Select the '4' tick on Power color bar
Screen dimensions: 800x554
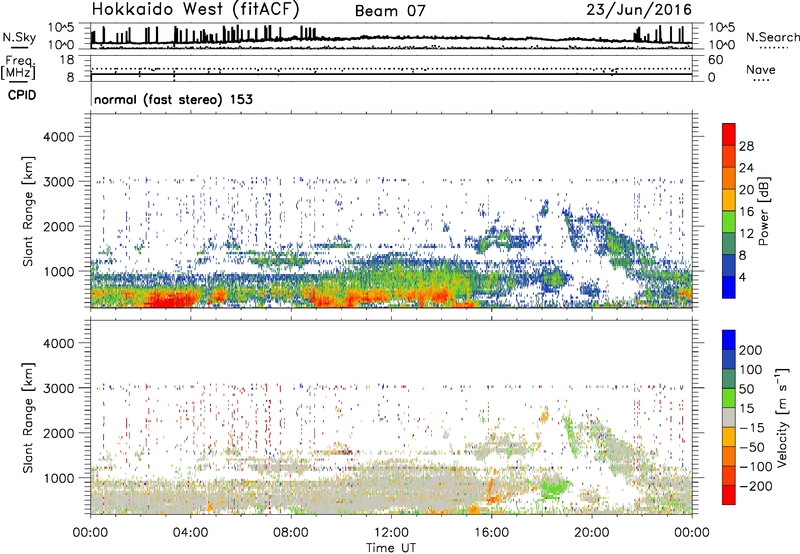click(x=743, y=276)
